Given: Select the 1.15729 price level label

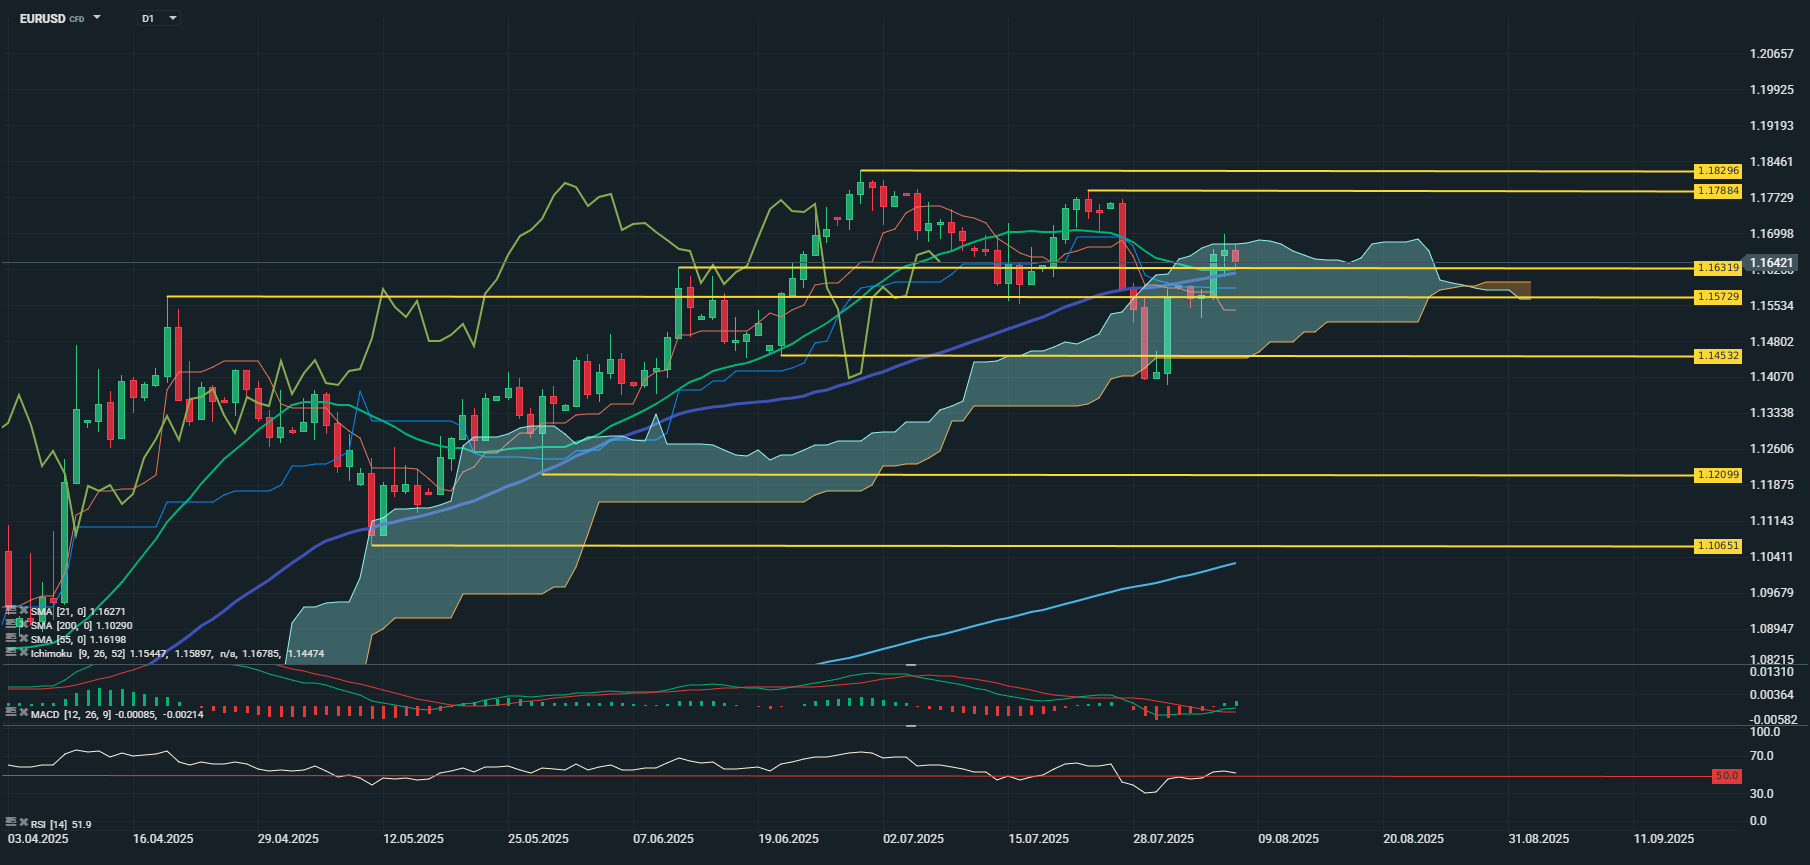Looking at the screenshot, I should [1718, 298].
